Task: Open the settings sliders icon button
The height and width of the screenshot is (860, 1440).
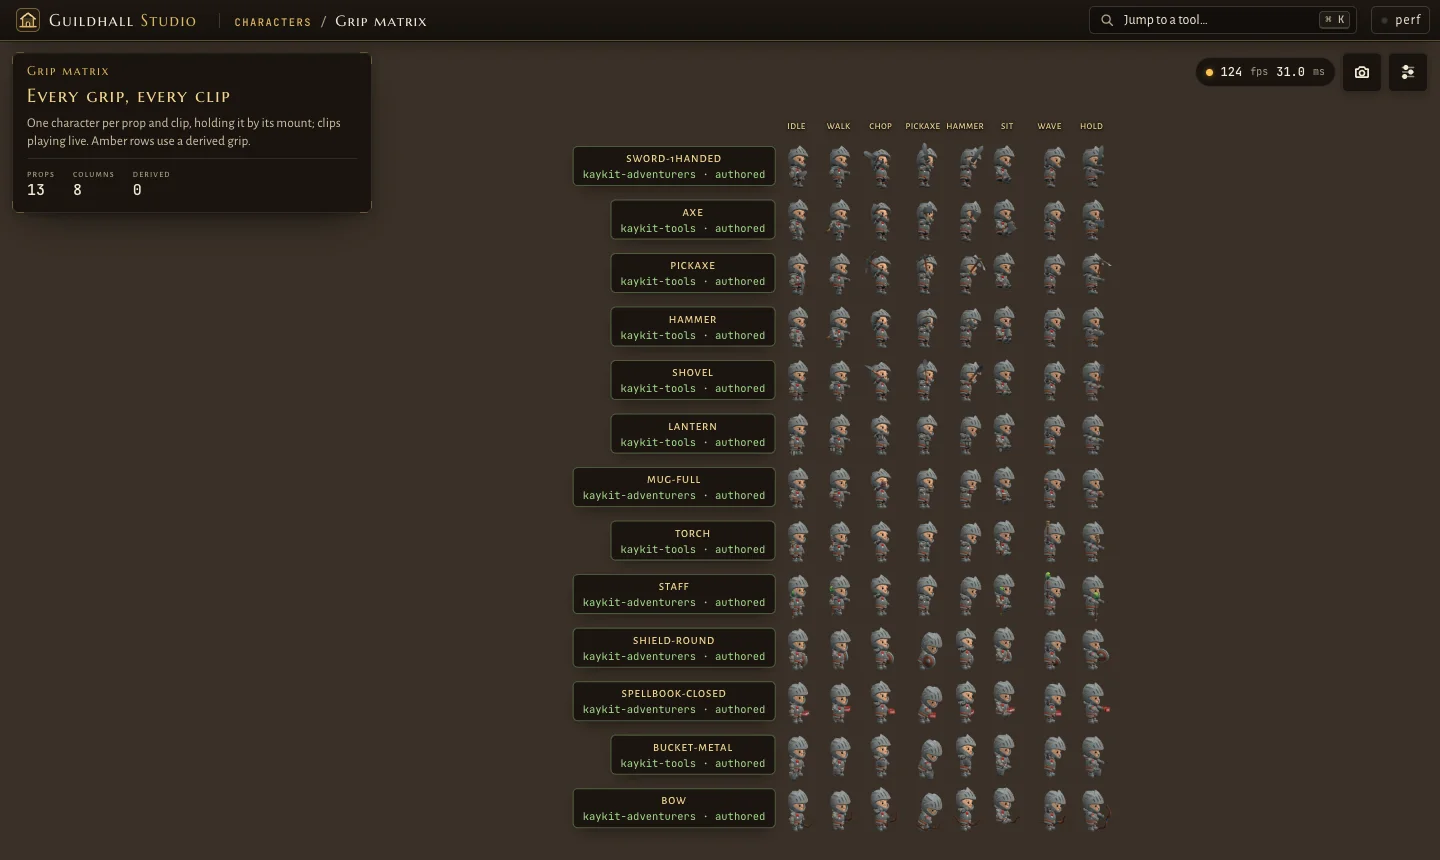Action: click(x=1408, y=72)
